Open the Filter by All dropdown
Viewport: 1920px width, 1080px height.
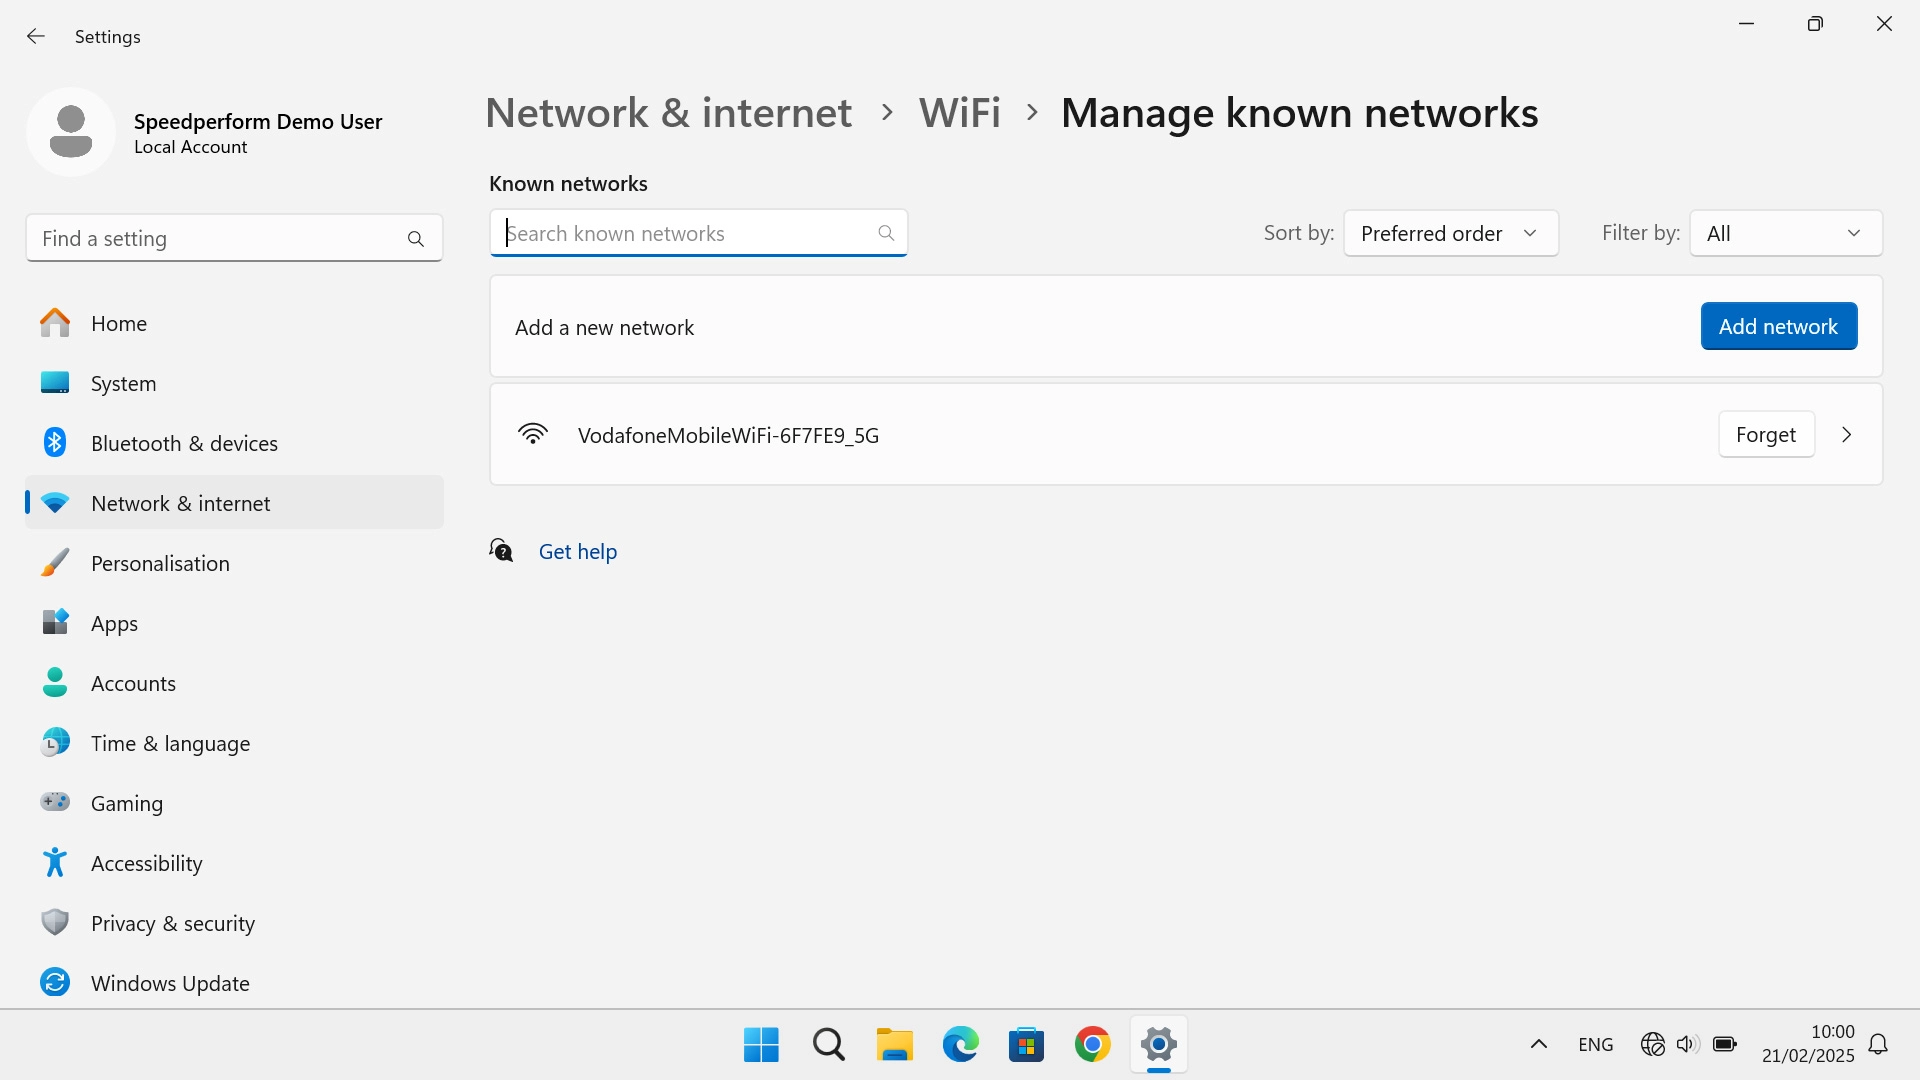(x=1784, y=233)
